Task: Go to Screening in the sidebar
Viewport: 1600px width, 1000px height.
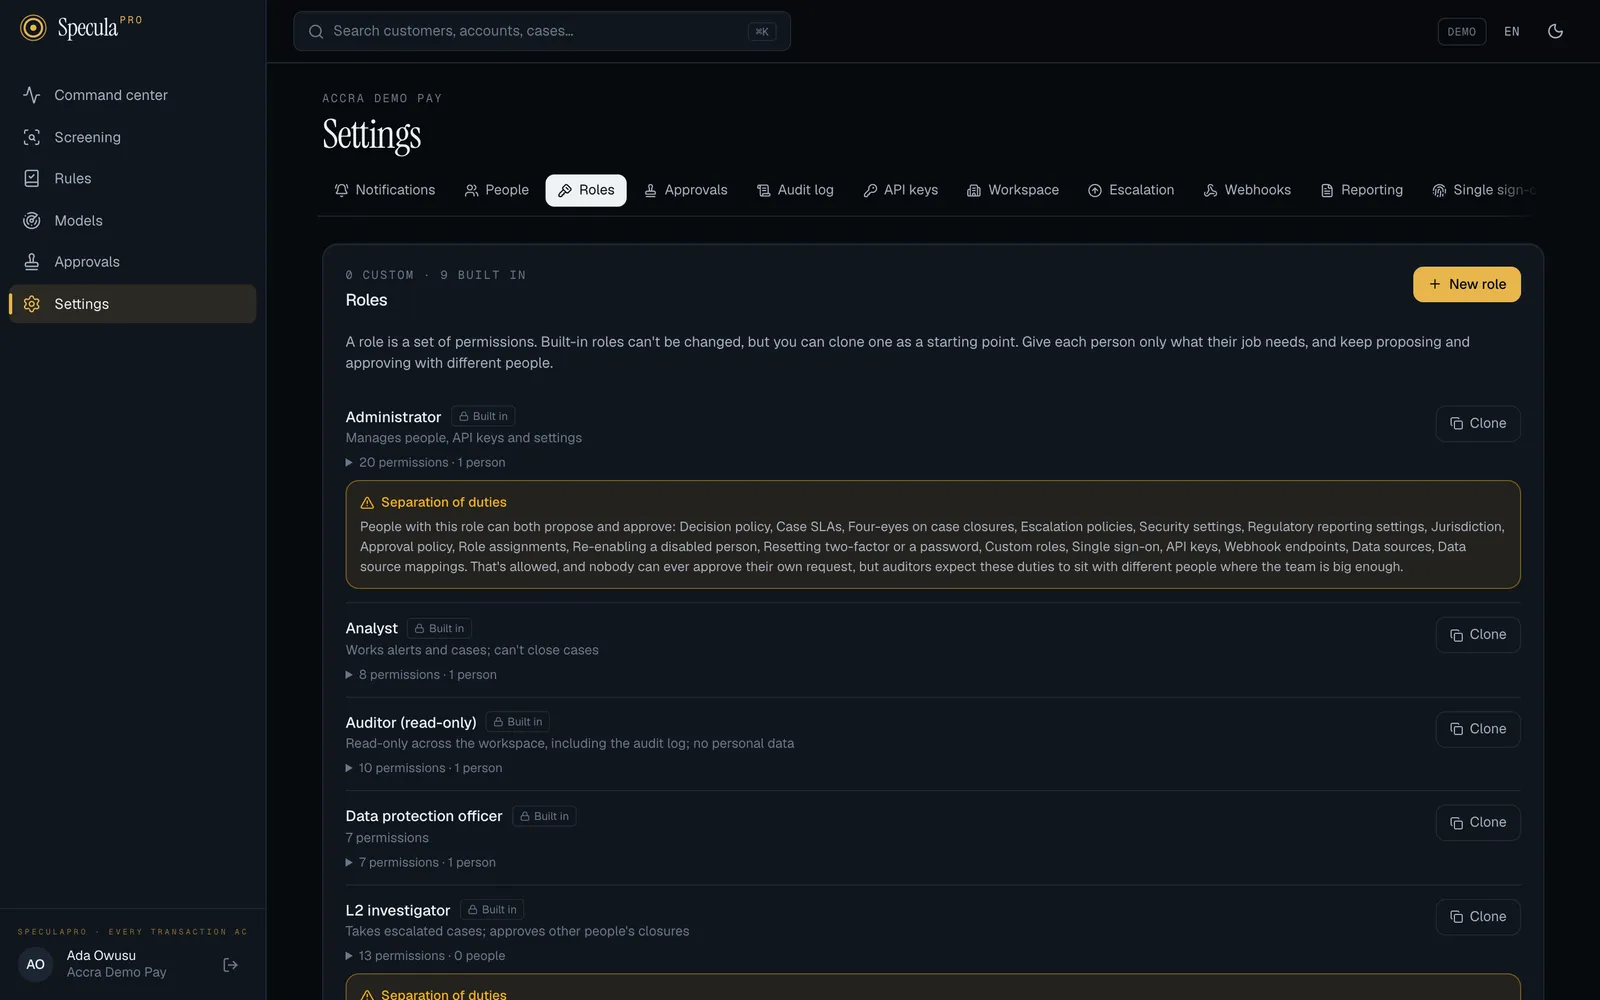Action: pyautogui.click(x=132, y=137)
